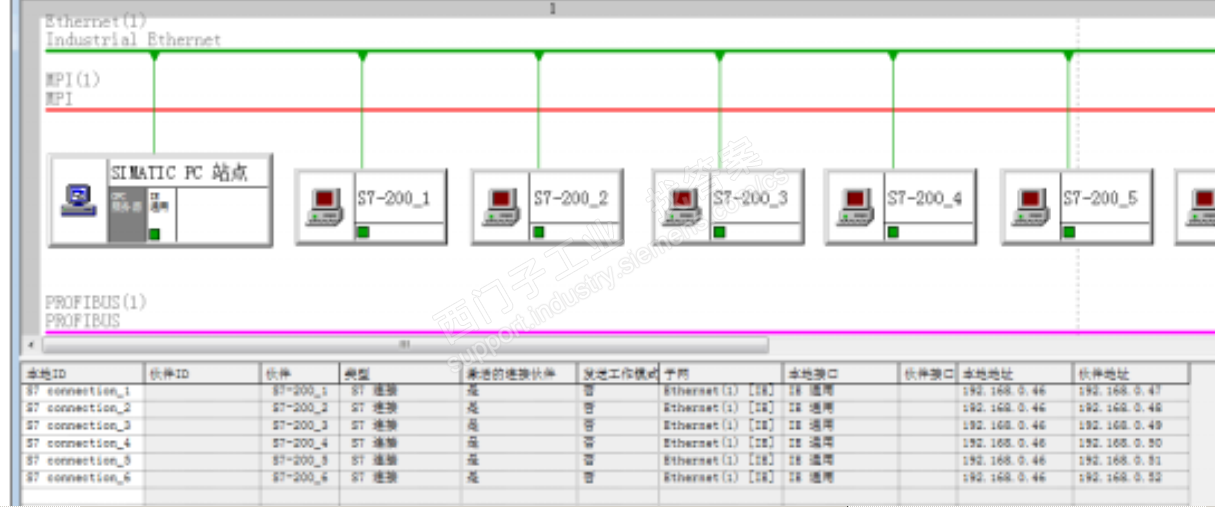The height and width of the screenshot is (507, 1215).
Task: Click the left scroll arrow of network view
Action: click(x=29, y=345)
